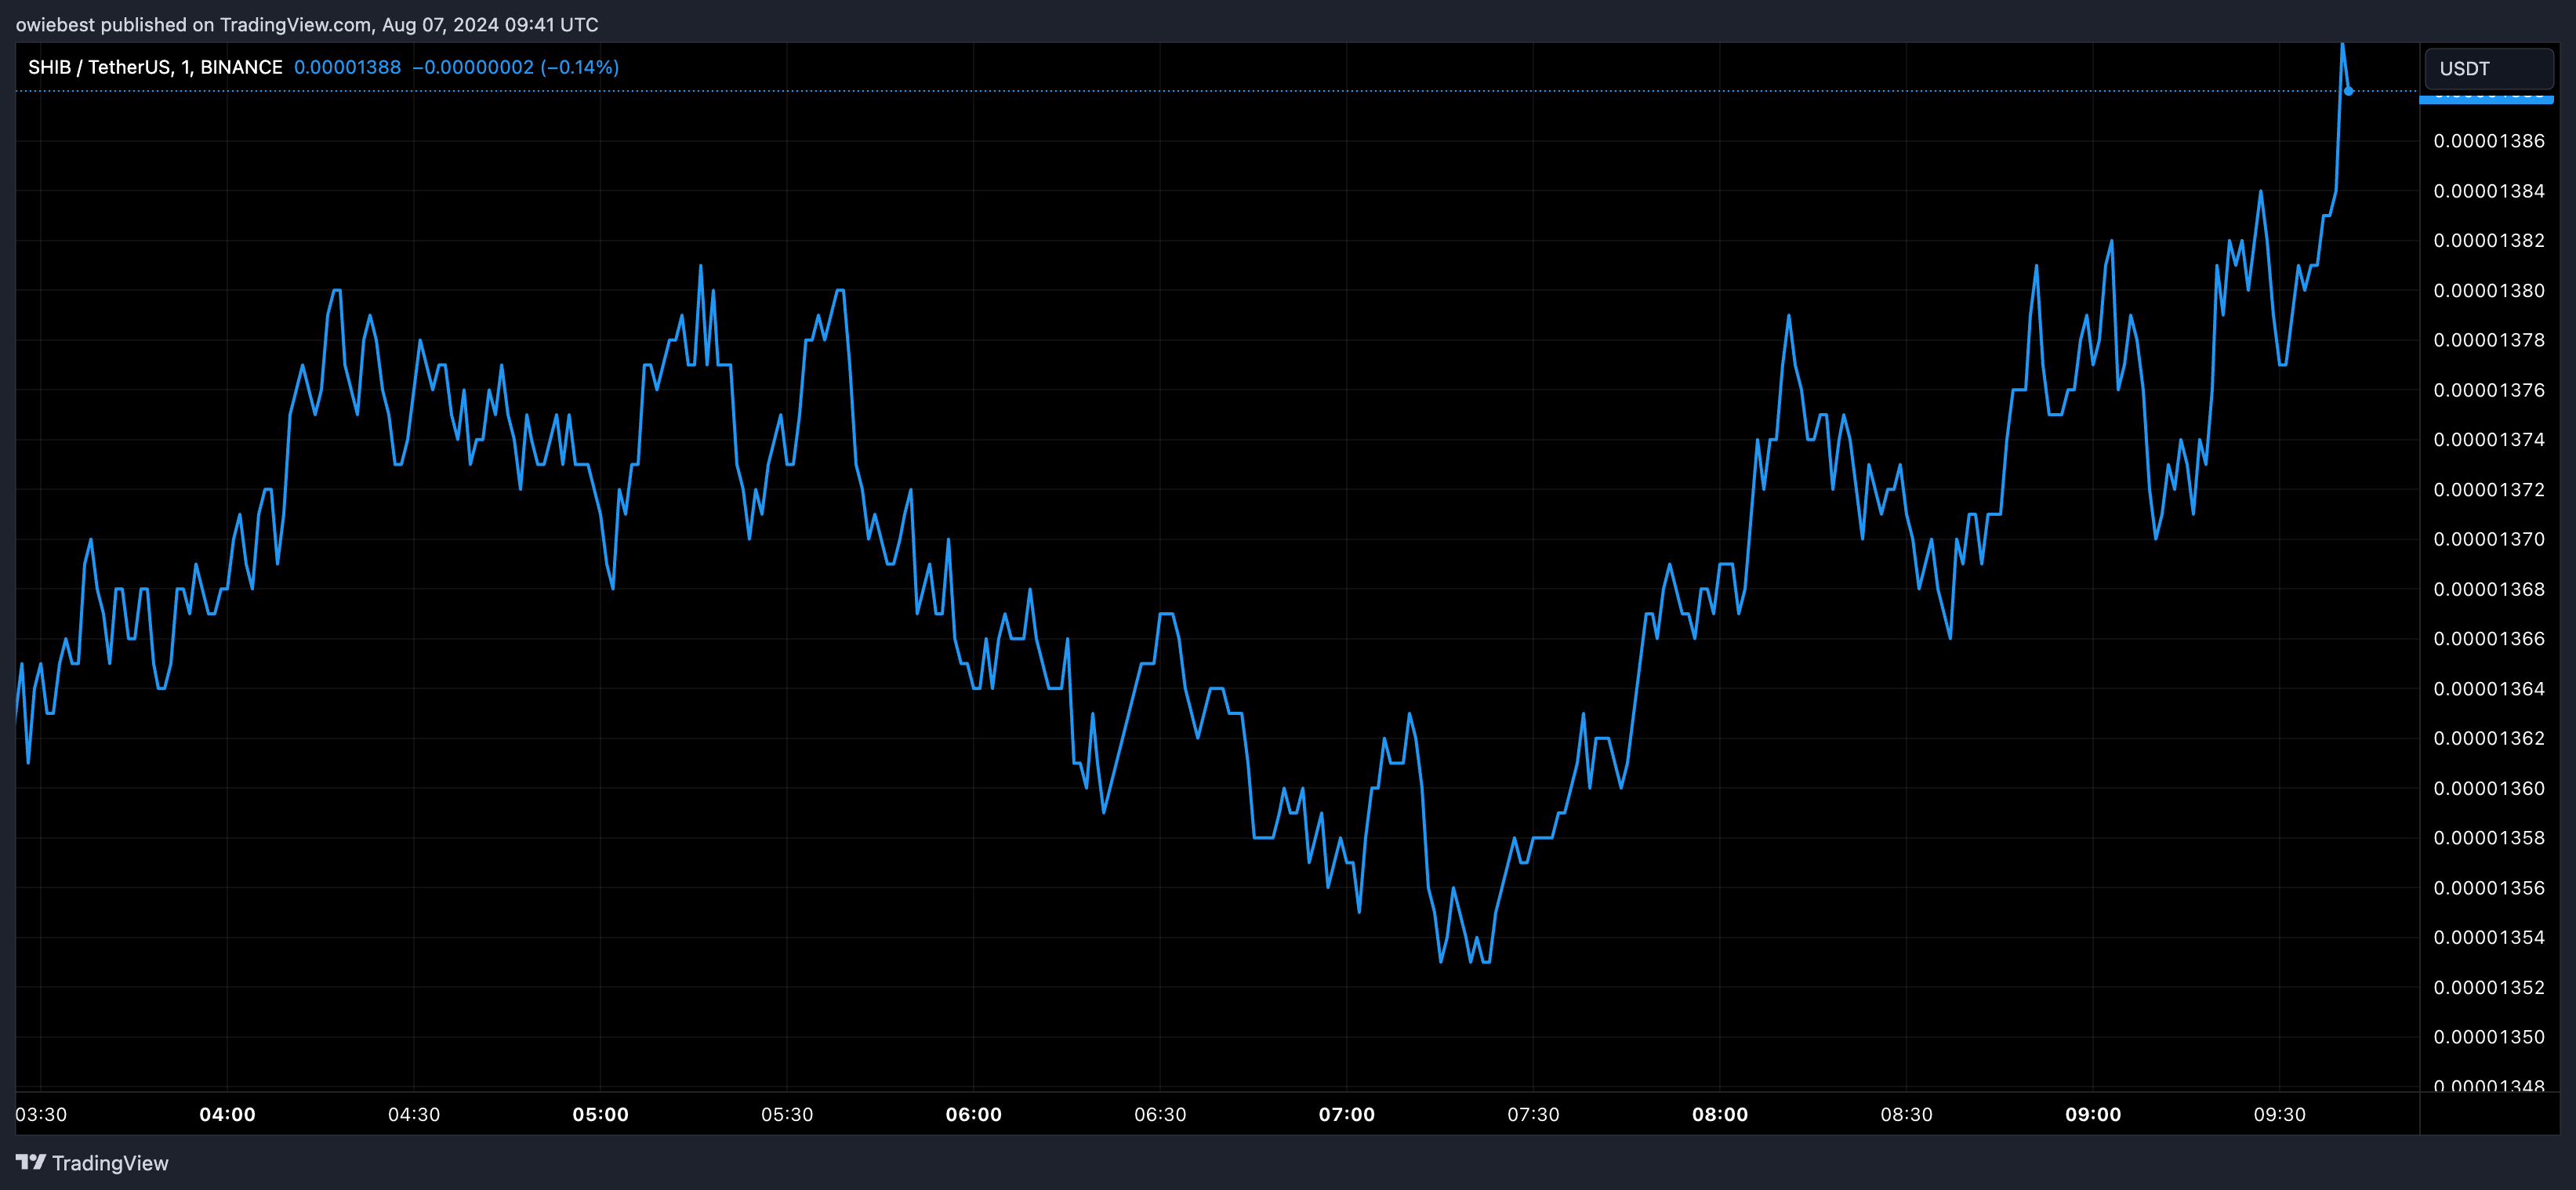Image resolution: width=2576 pixels, height=1190 pixels.
Task: Click the last price dot on the line
Action: click(2348, 91)
